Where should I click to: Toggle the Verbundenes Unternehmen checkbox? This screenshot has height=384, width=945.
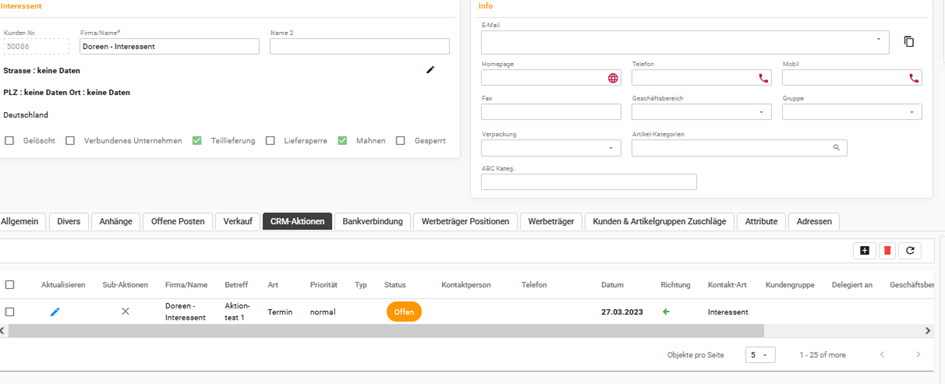71,140
